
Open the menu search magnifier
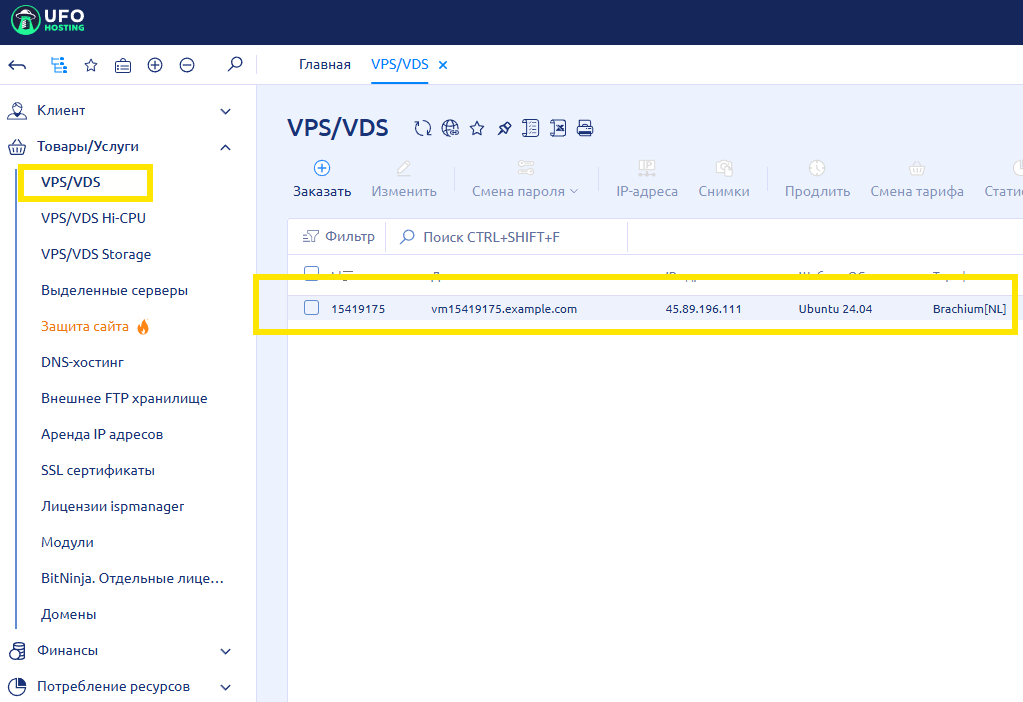pyautogui.click(x=235, y=65)
